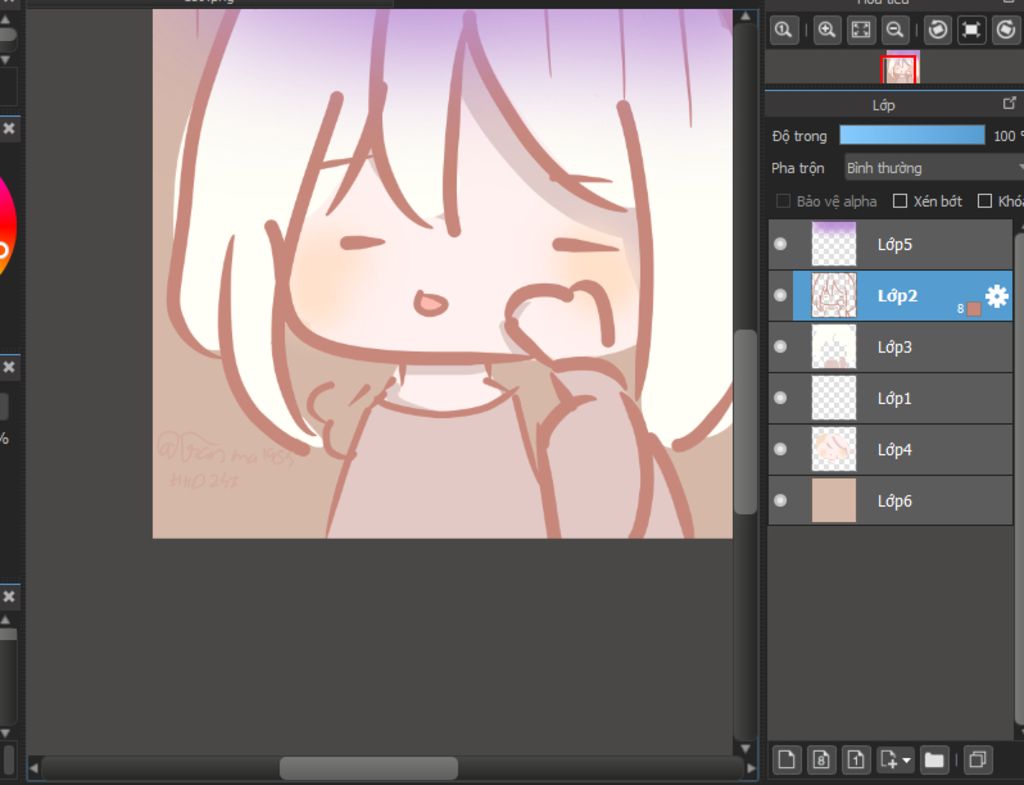Click the canvas horizontal scrollbar right arrow

(x=751, y=768)
